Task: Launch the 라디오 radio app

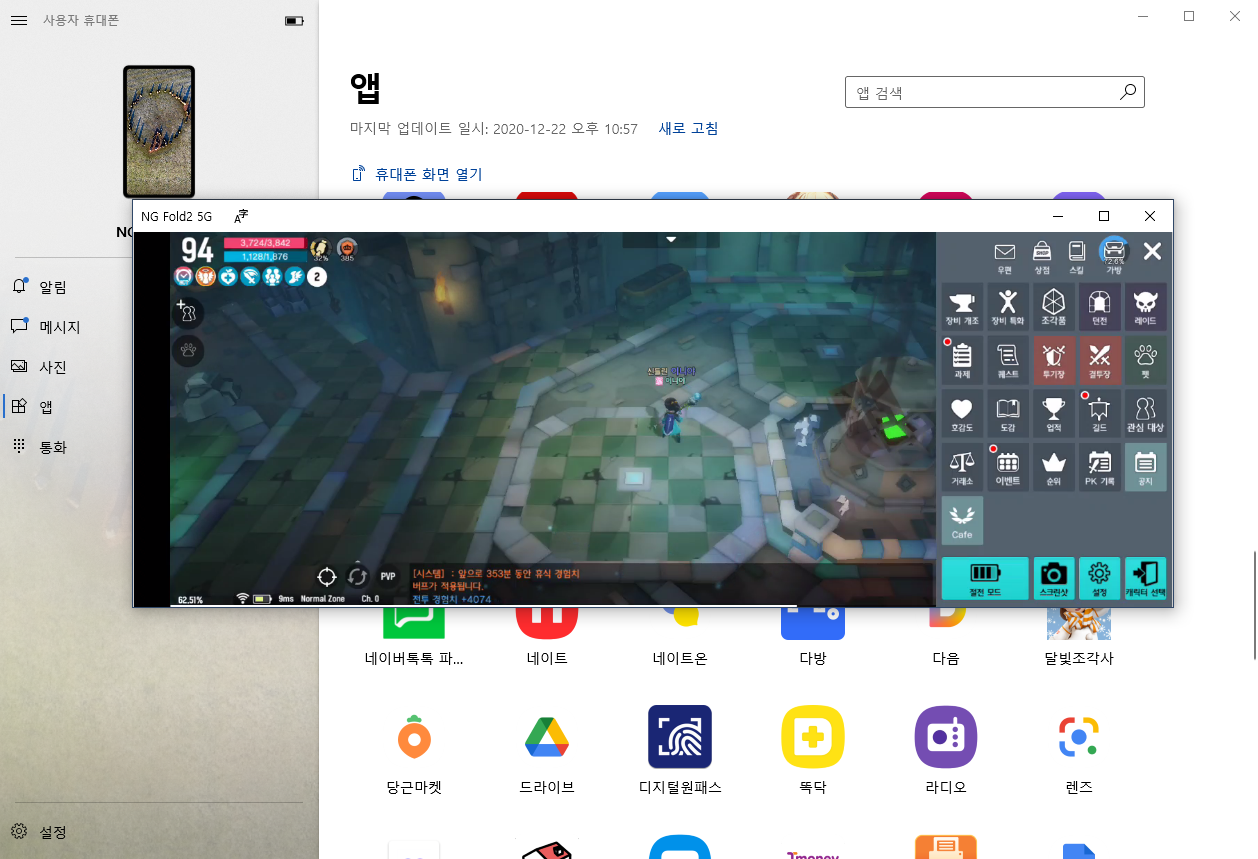Action: [x=946, y=750]
